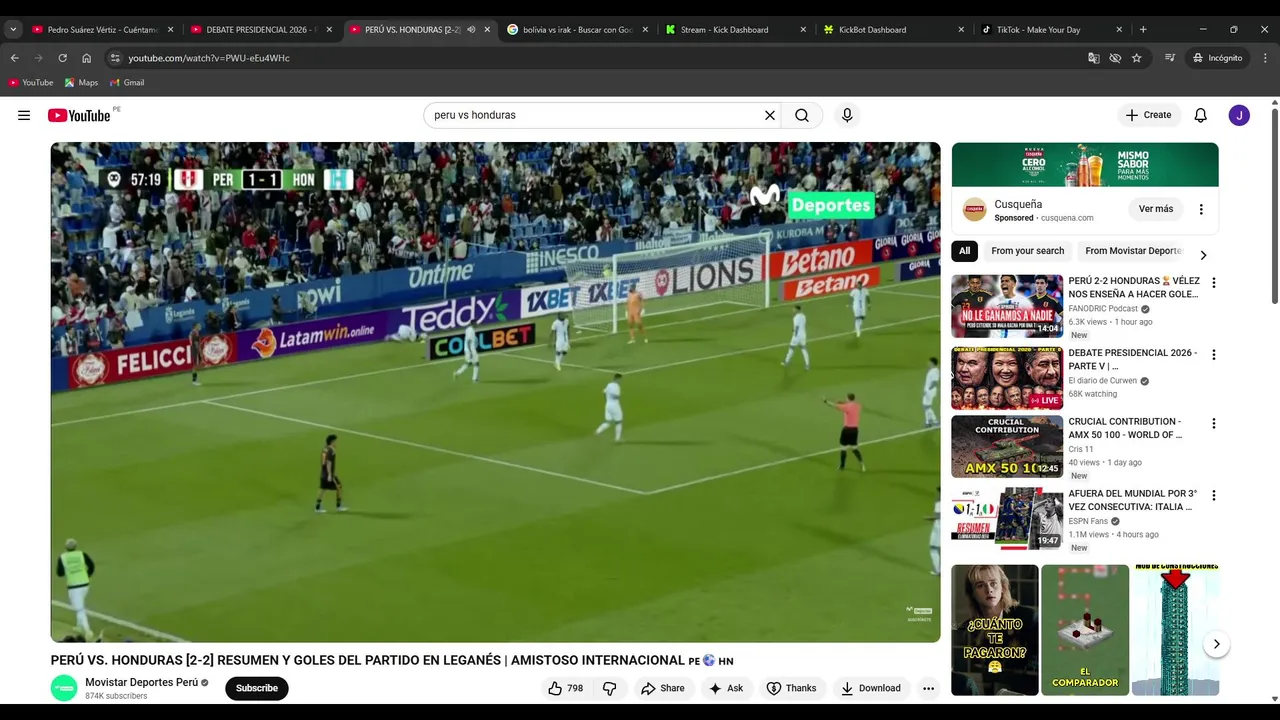This screenshot has height=720, width=1280.
Task: Open the media control toolbar icon
Action: pyautogui.click(x=1170, y=58)
